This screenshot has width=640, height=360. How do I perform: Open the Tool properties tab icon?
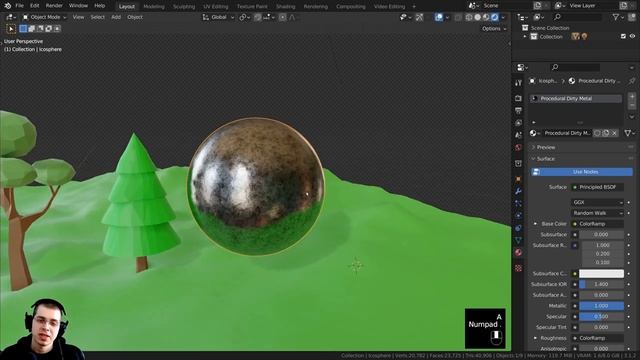pos(518,83)
